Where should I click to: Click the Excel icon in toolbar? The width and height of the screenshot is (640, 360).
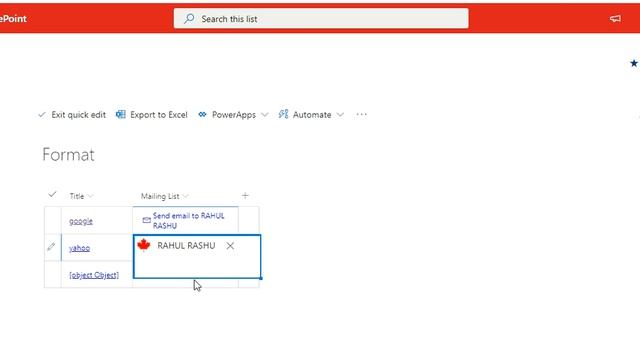click(120, 115)
